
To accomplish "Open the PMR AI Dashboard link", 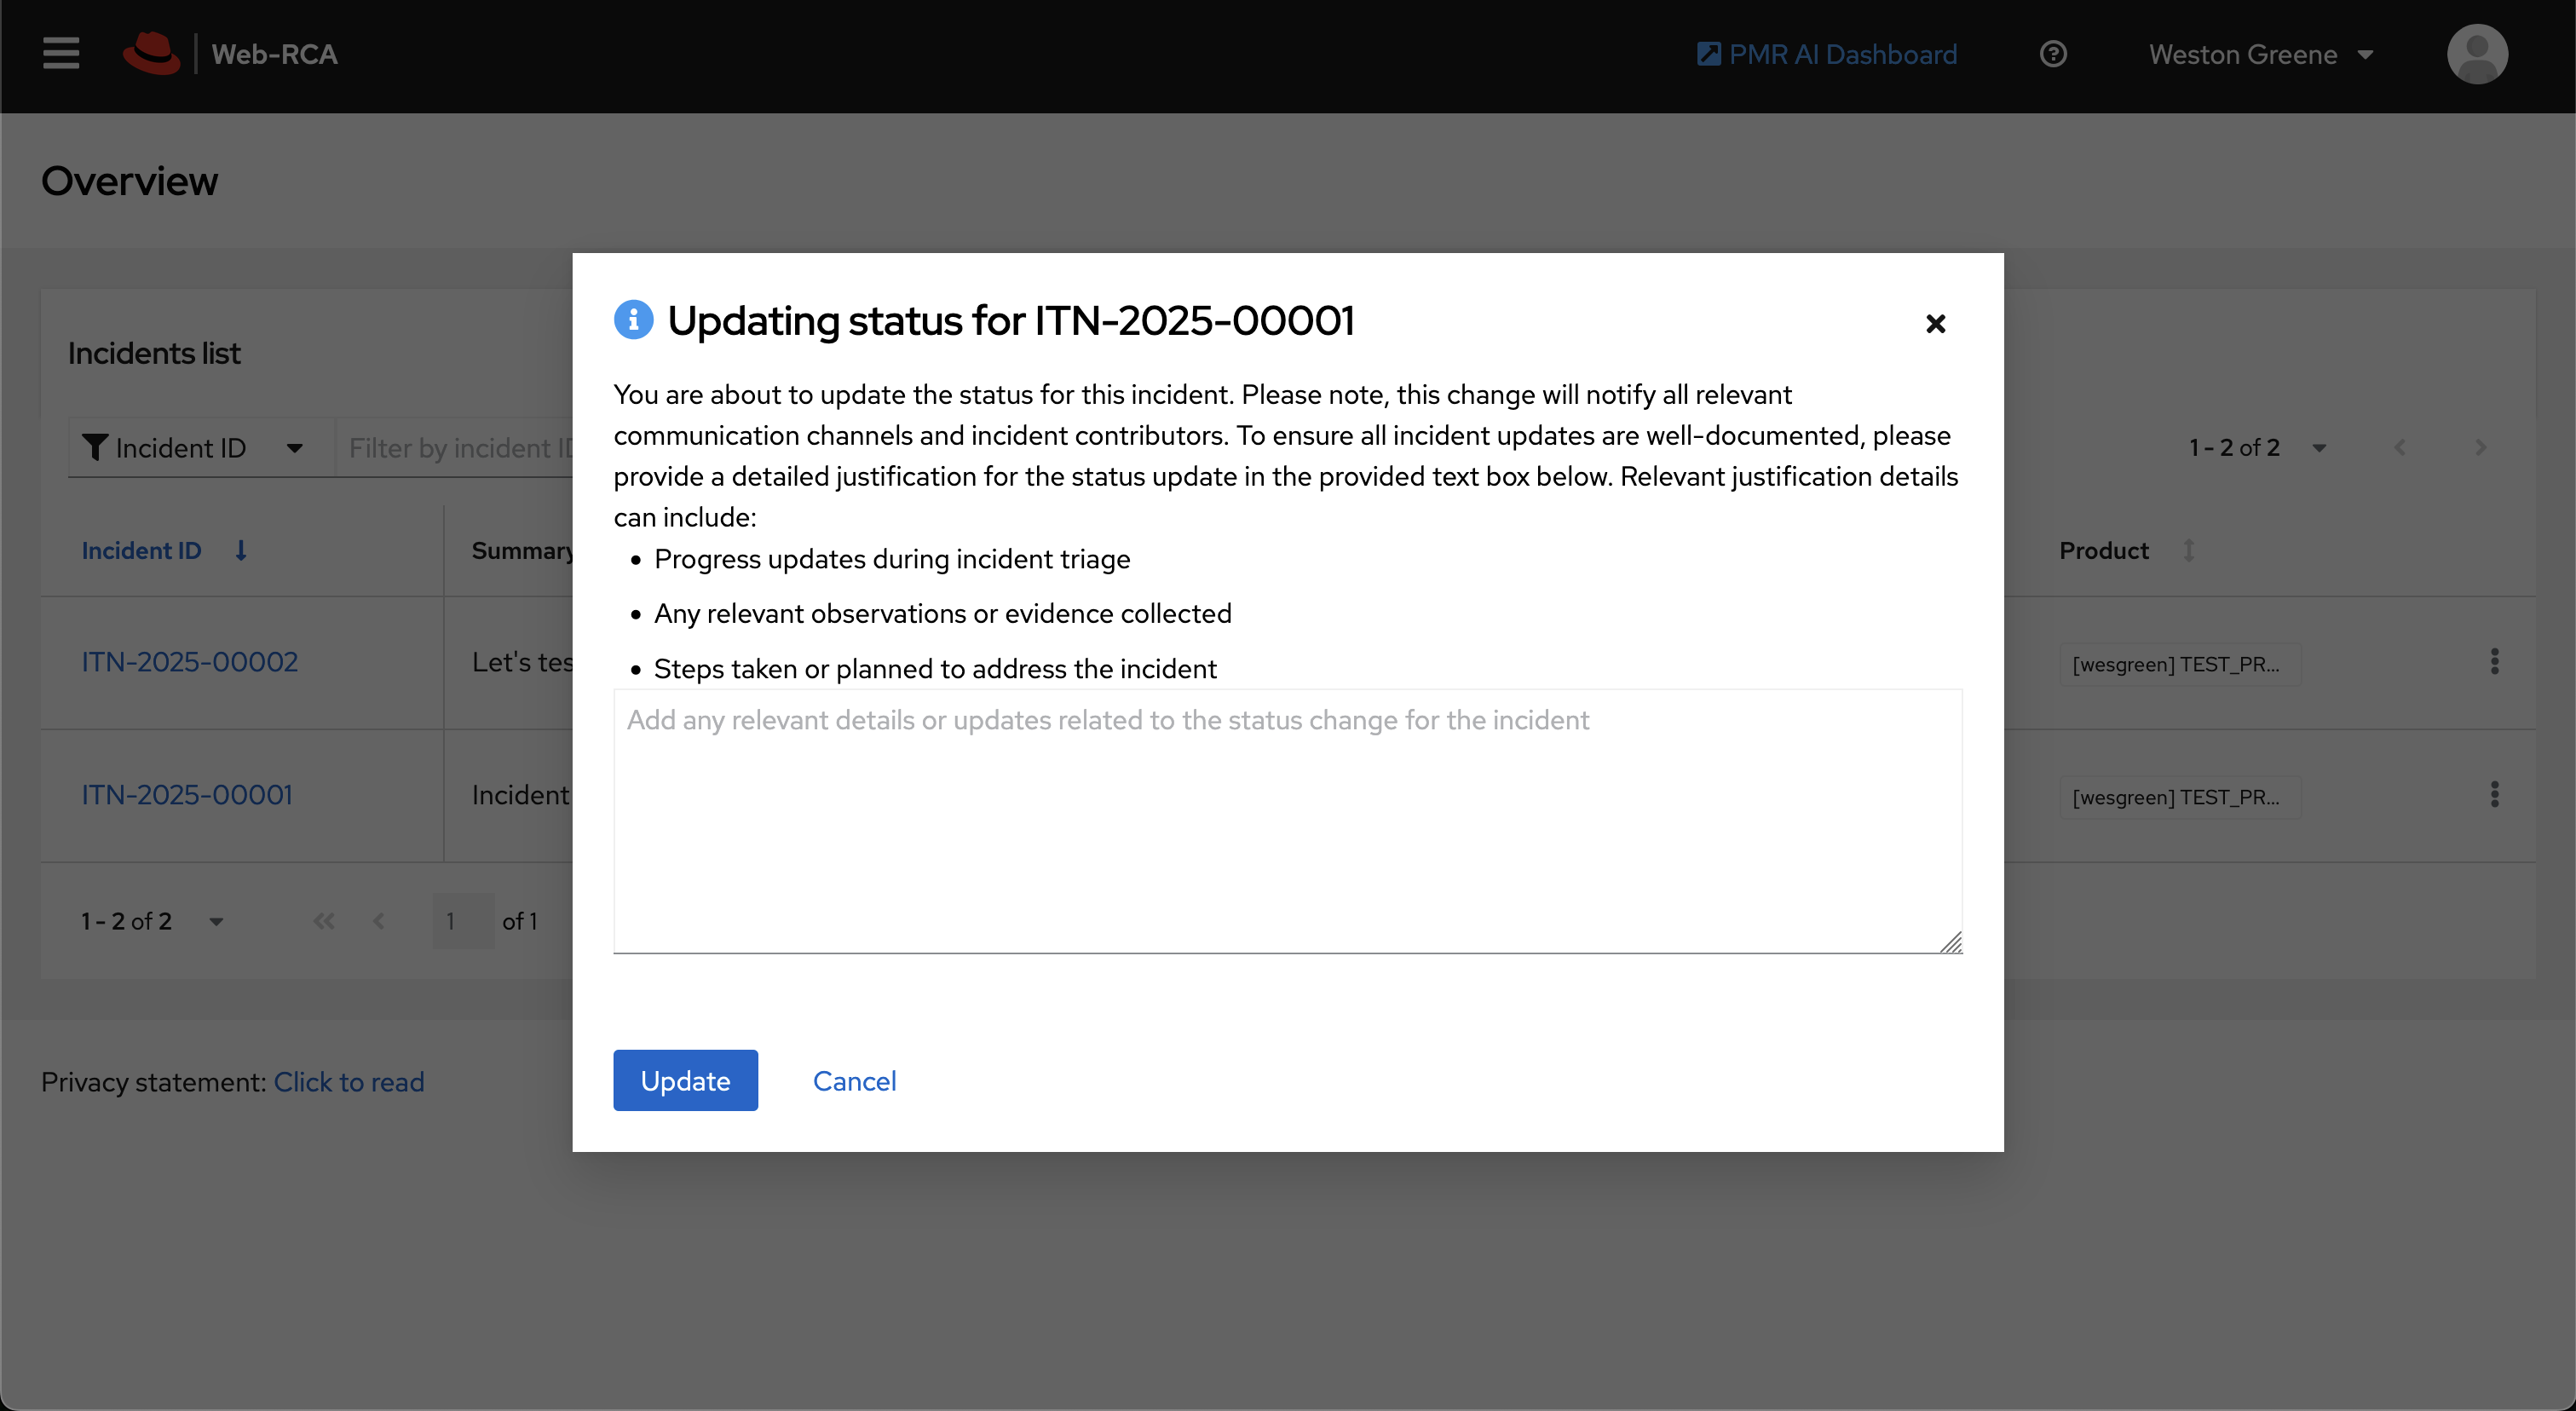I will pyautogui.click(x=1827, y=54).
